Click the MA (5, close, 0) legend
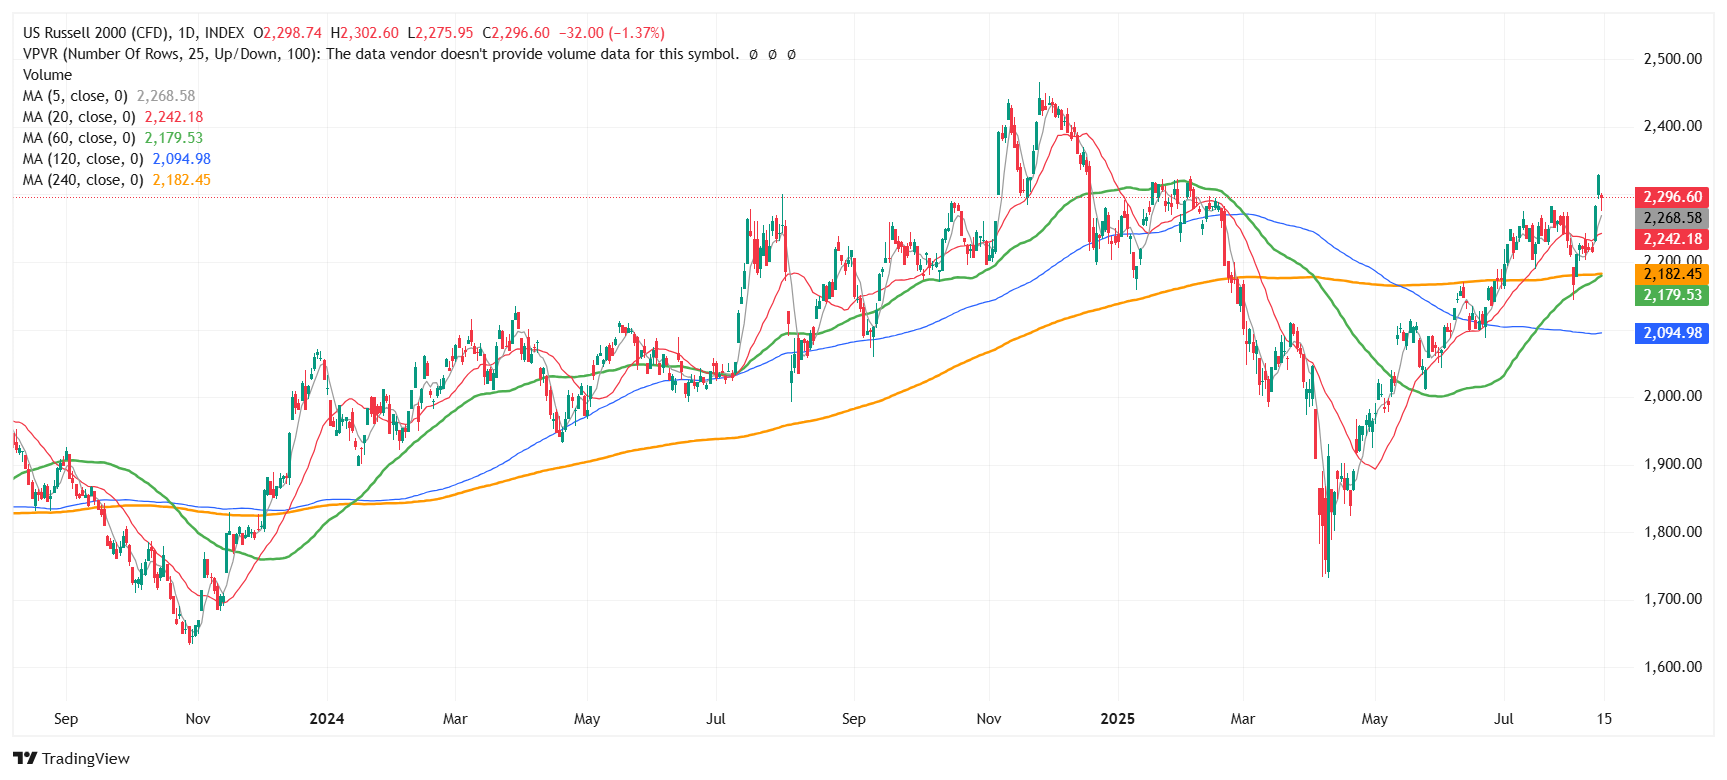The image size is (1727, 780). point(75,96)
